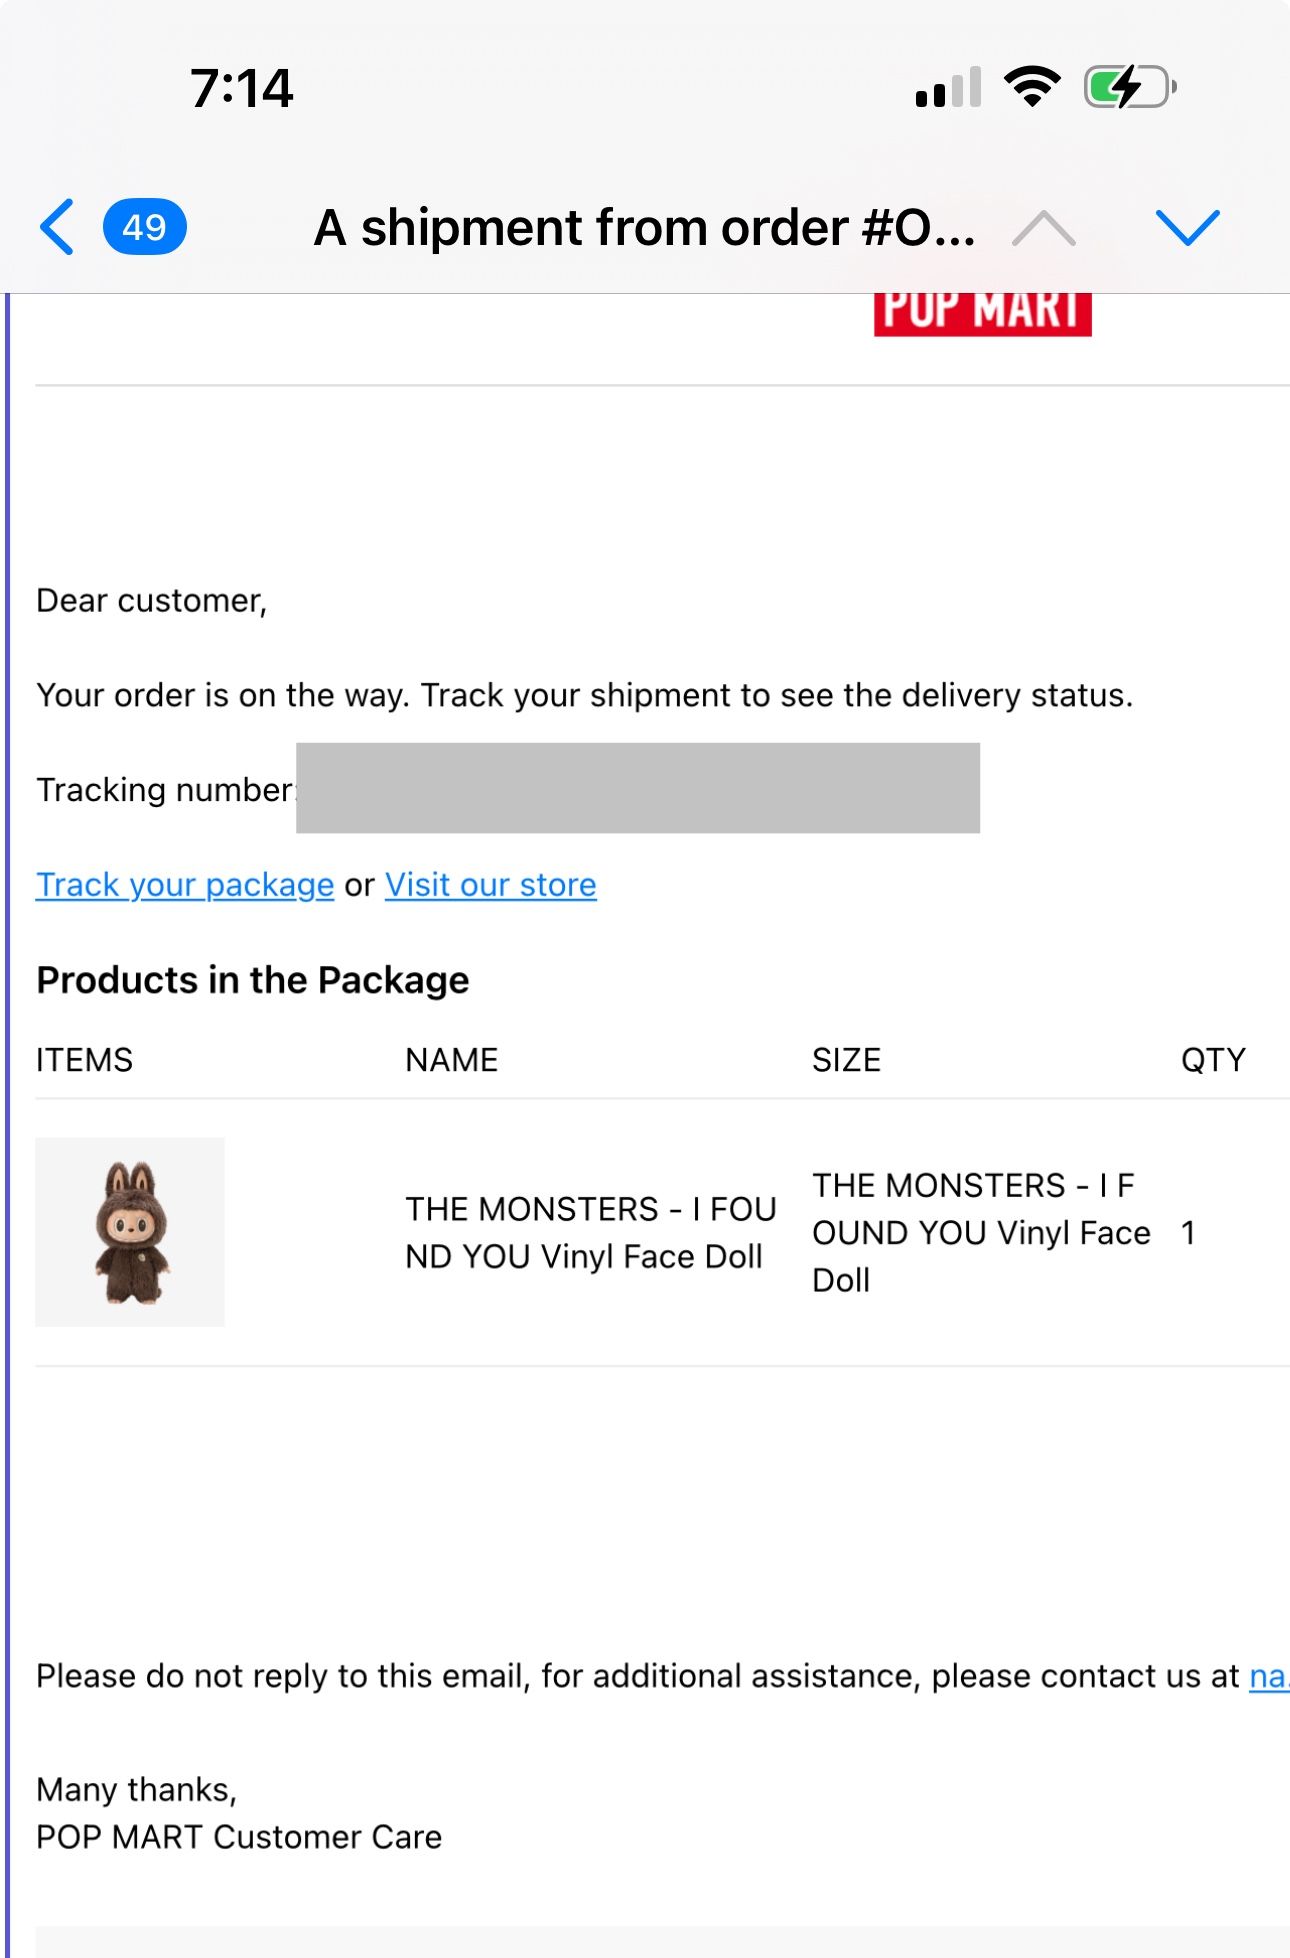The image size is (1290, 1958).
Task: Click the QTY column header
Action: pyautogui.click(x=1212, y=1060)
